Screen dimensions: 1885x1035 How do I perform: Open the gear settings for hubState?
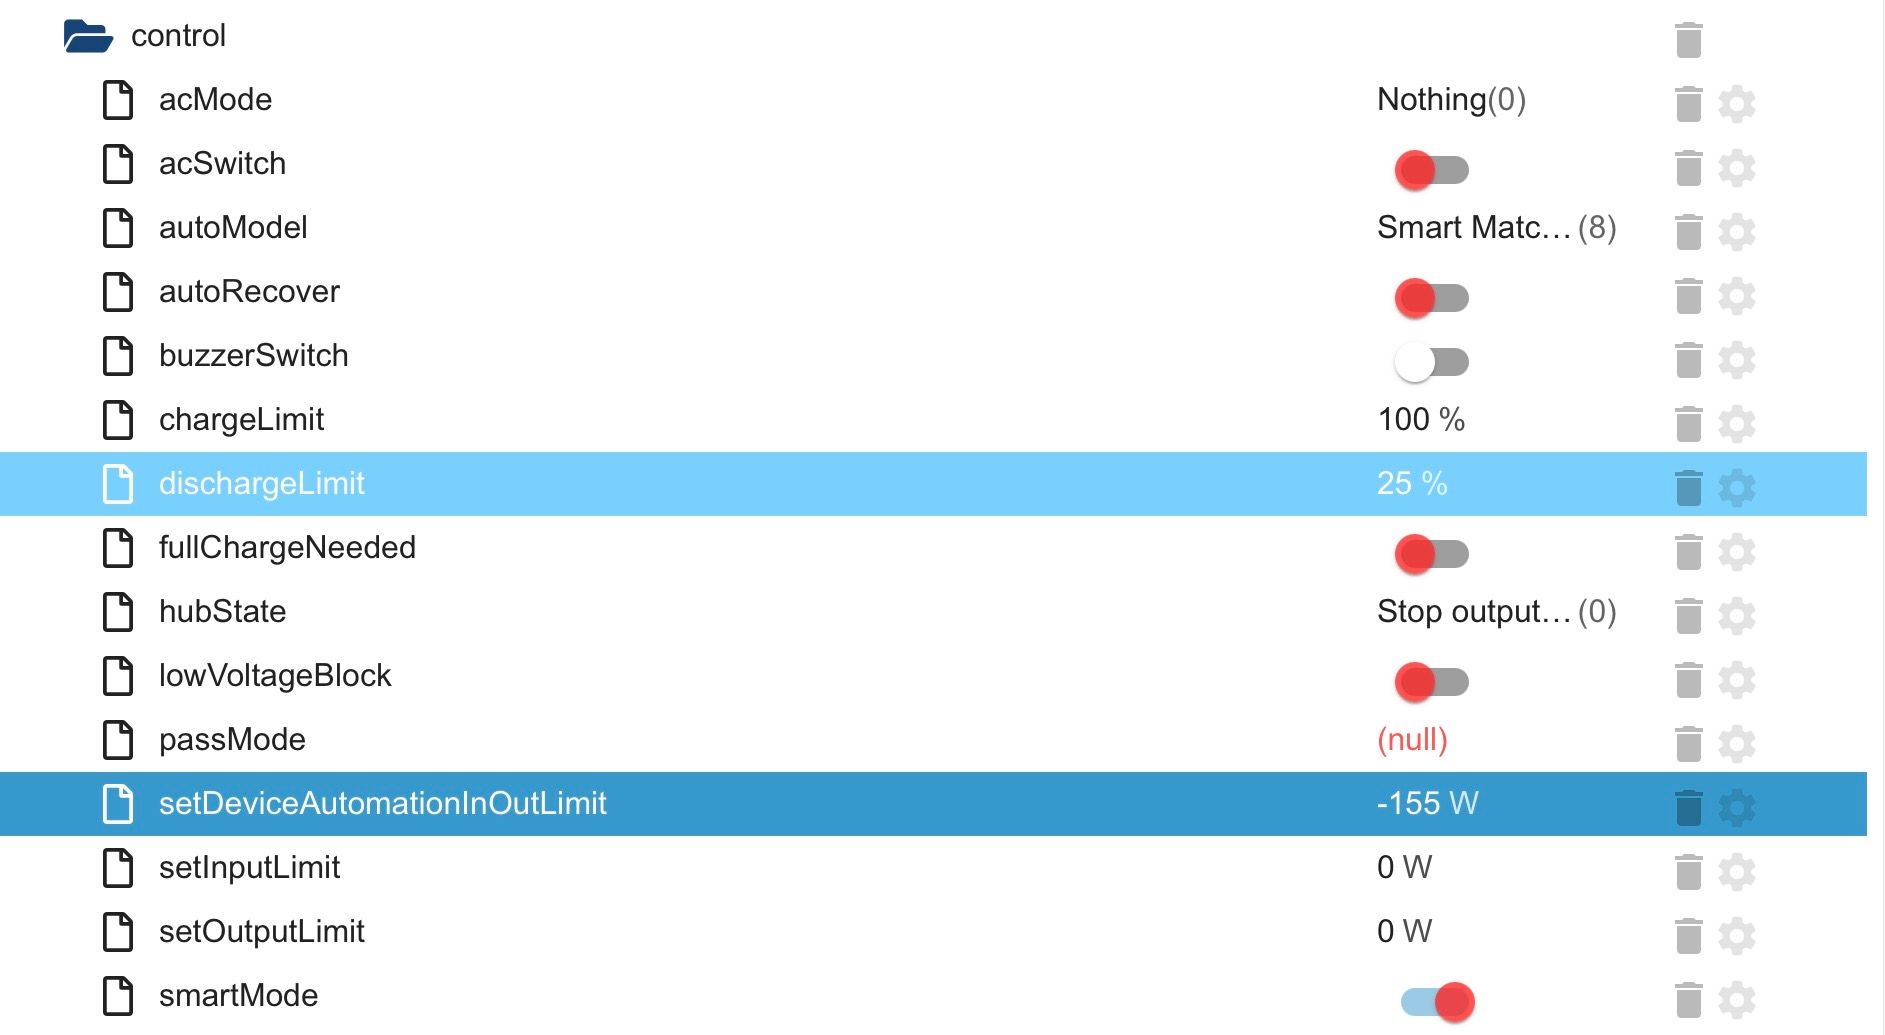tap(1736, 615)
